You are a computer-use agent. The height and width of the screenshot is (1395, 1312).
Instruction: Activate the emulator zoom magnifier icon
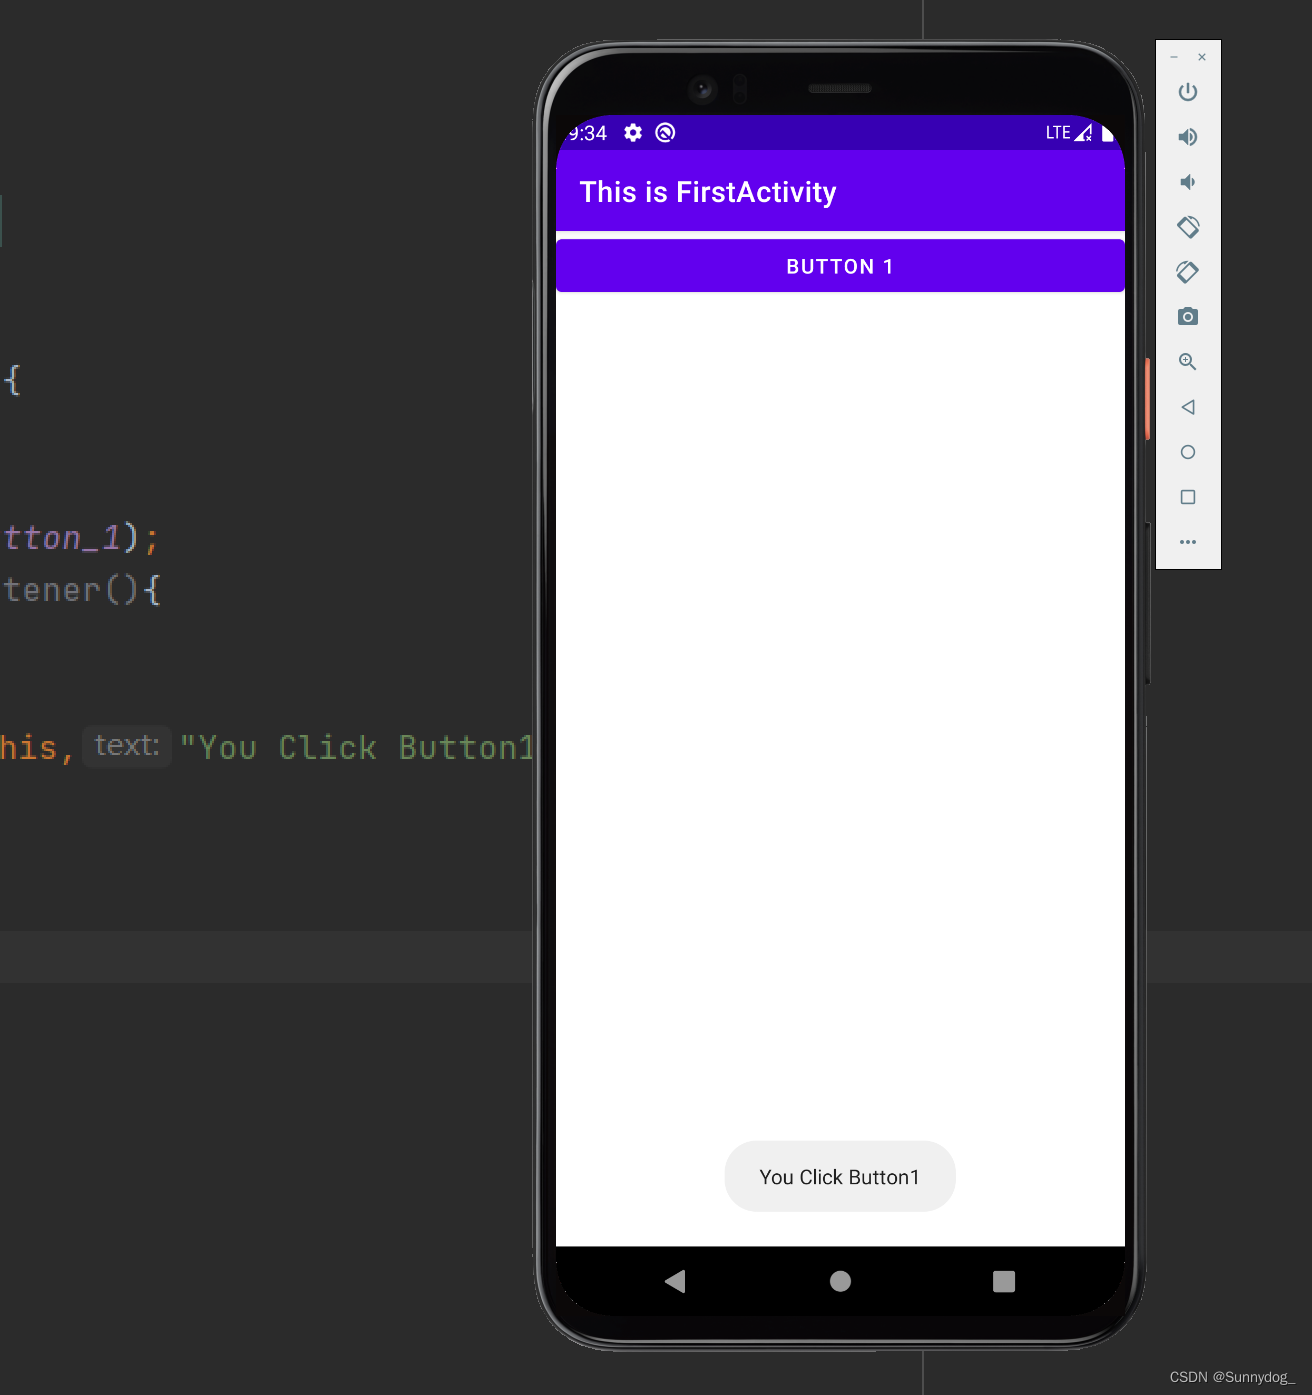tap(1188, 362)
